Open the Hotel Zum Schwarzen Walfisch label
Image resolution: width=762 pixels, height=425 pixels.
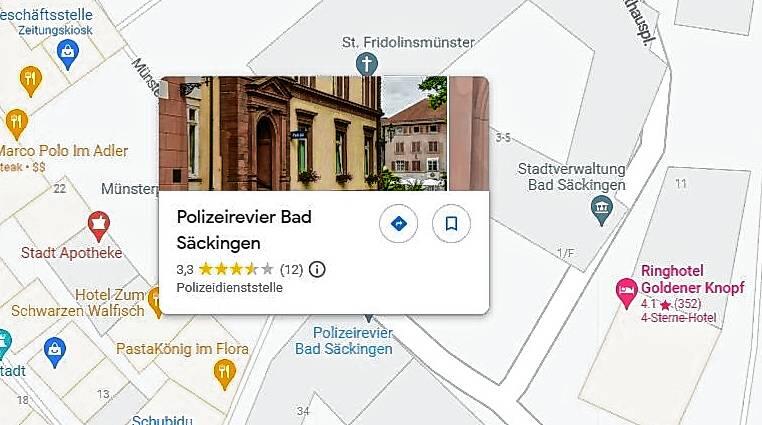click(x=78, y=303)
